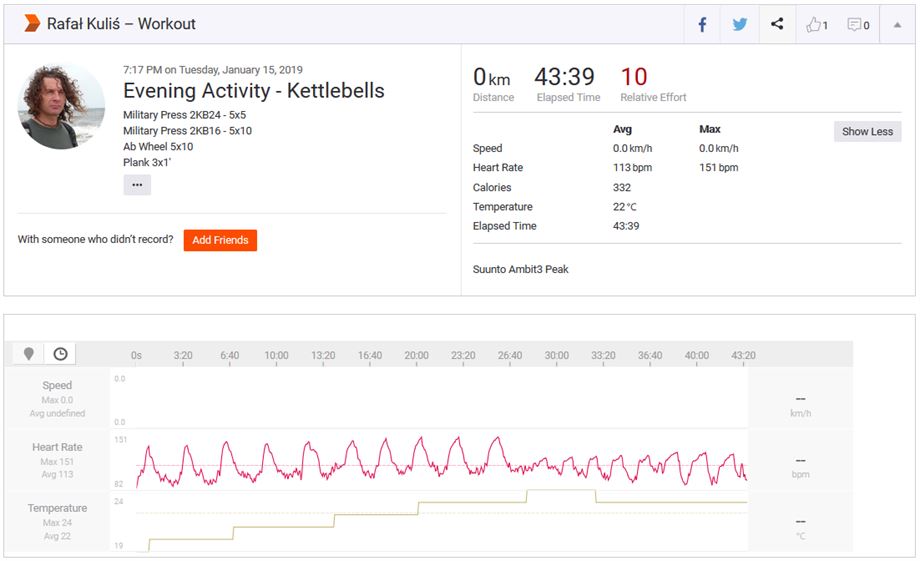Image resolution: width=920 pixels, height=561 pixels.
Task: Expand description with ellipsis button
Action: (137, 184)
